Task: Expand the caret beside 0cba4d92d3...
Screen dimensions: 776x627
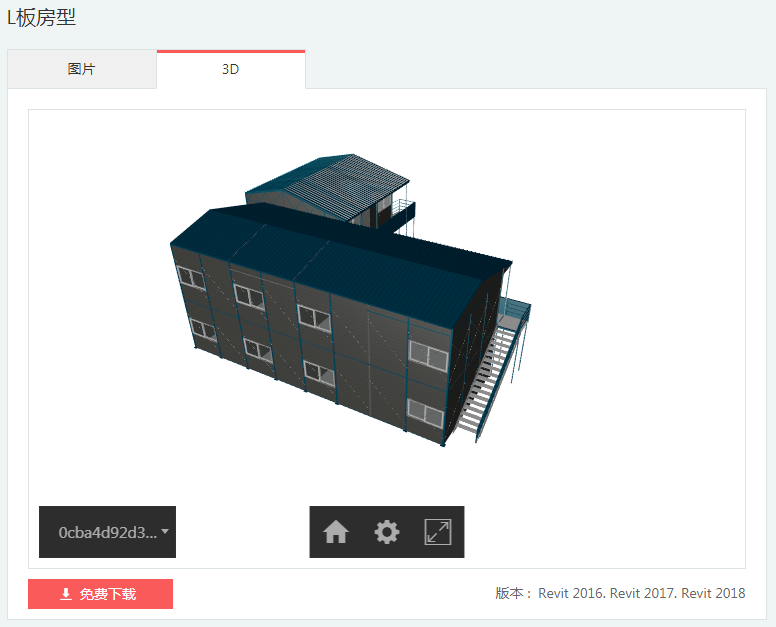Action: point(164,531)
